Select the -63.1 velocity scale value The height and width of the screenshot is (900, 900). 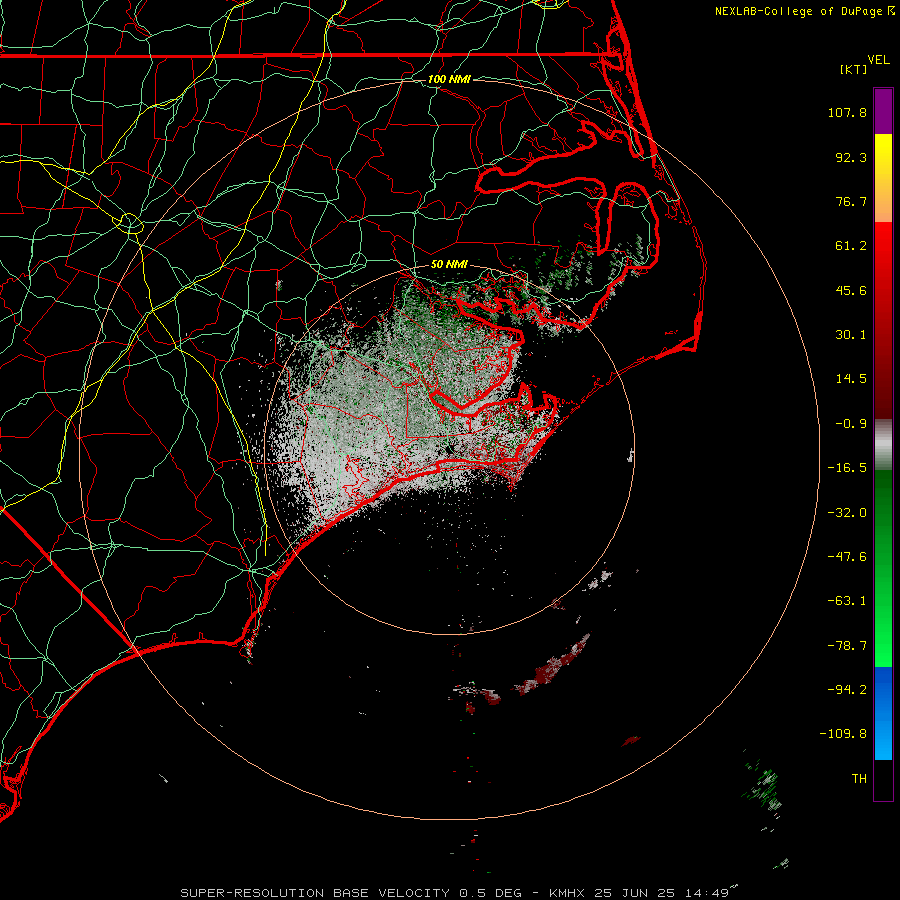click(x=847, y=601)
